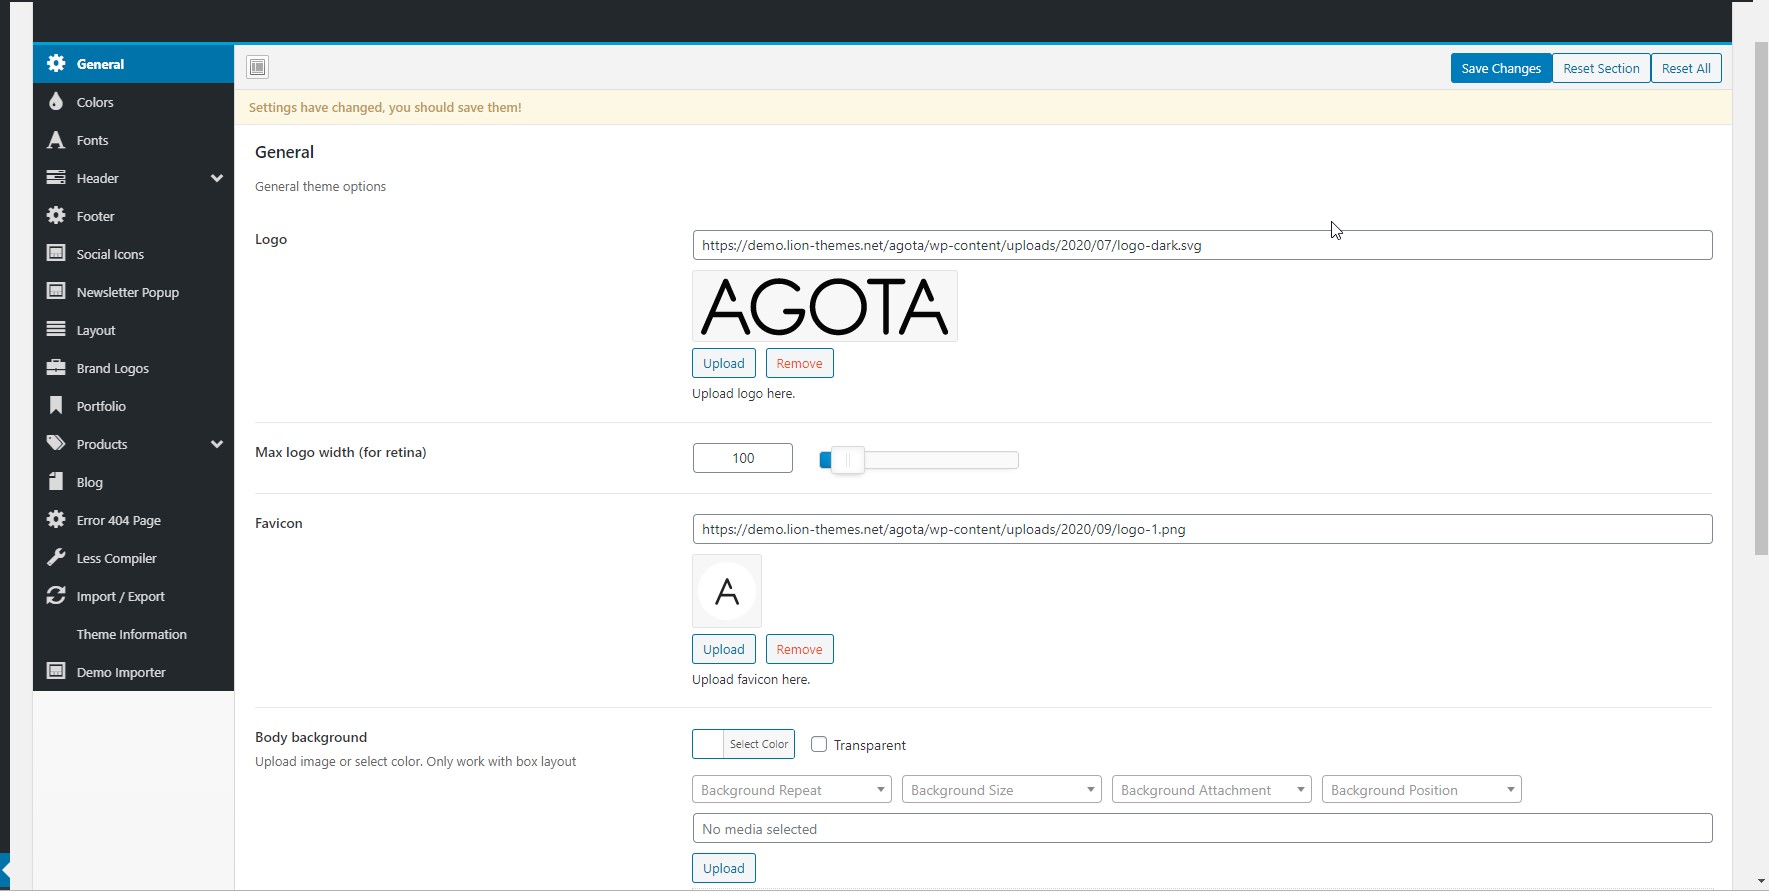Open the Background Attachment dropdown
Image resolution: width=1769 pixels, height=893 pixels.
coord(1211,790)
